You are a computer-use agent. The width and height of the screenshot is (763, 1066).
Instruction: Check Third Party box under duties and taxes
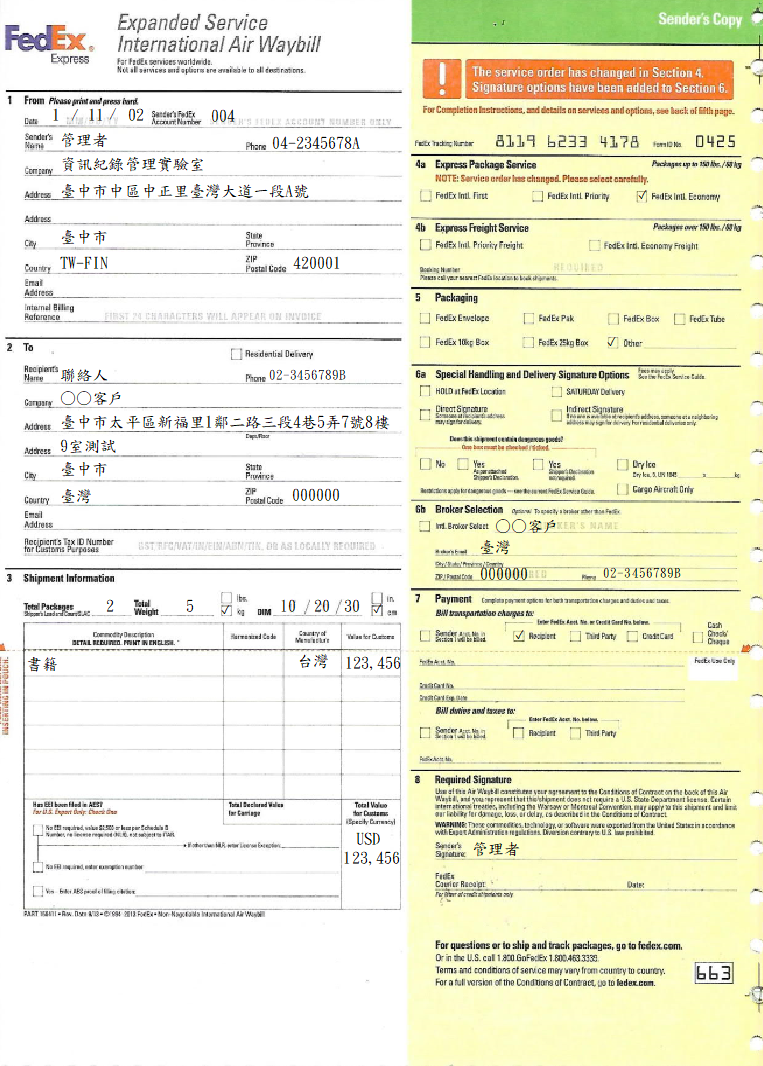[x=575, y=733]
